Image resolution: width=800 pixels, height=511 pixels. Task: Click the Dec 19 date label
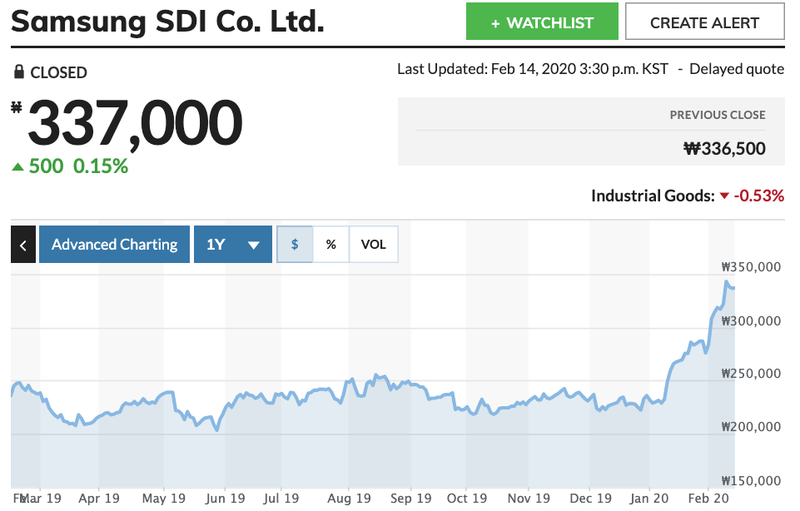(x=590, y=498)
